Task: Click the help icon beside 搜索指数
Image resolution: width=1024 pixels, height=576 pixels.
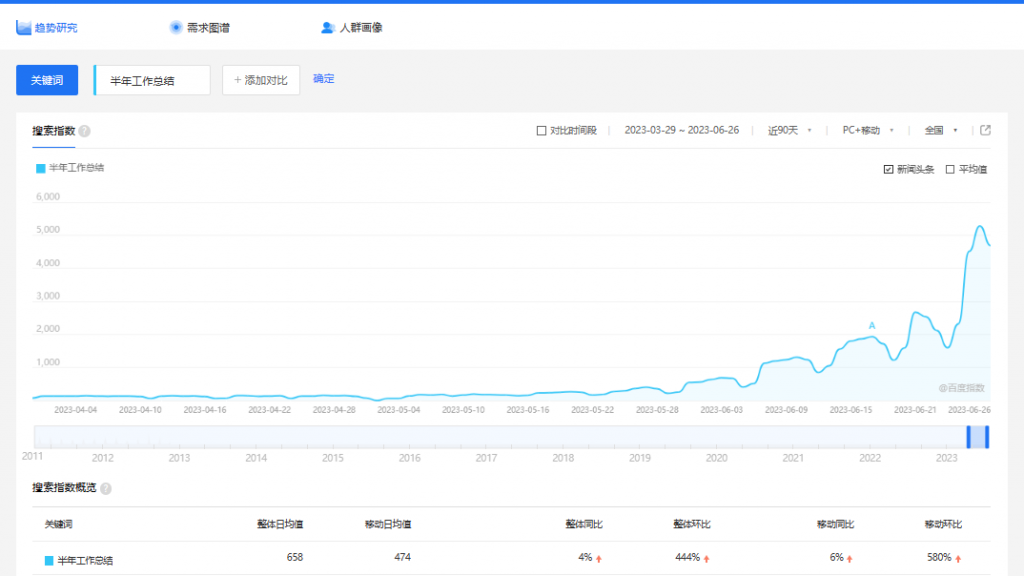Action: (x=85, y=131)
